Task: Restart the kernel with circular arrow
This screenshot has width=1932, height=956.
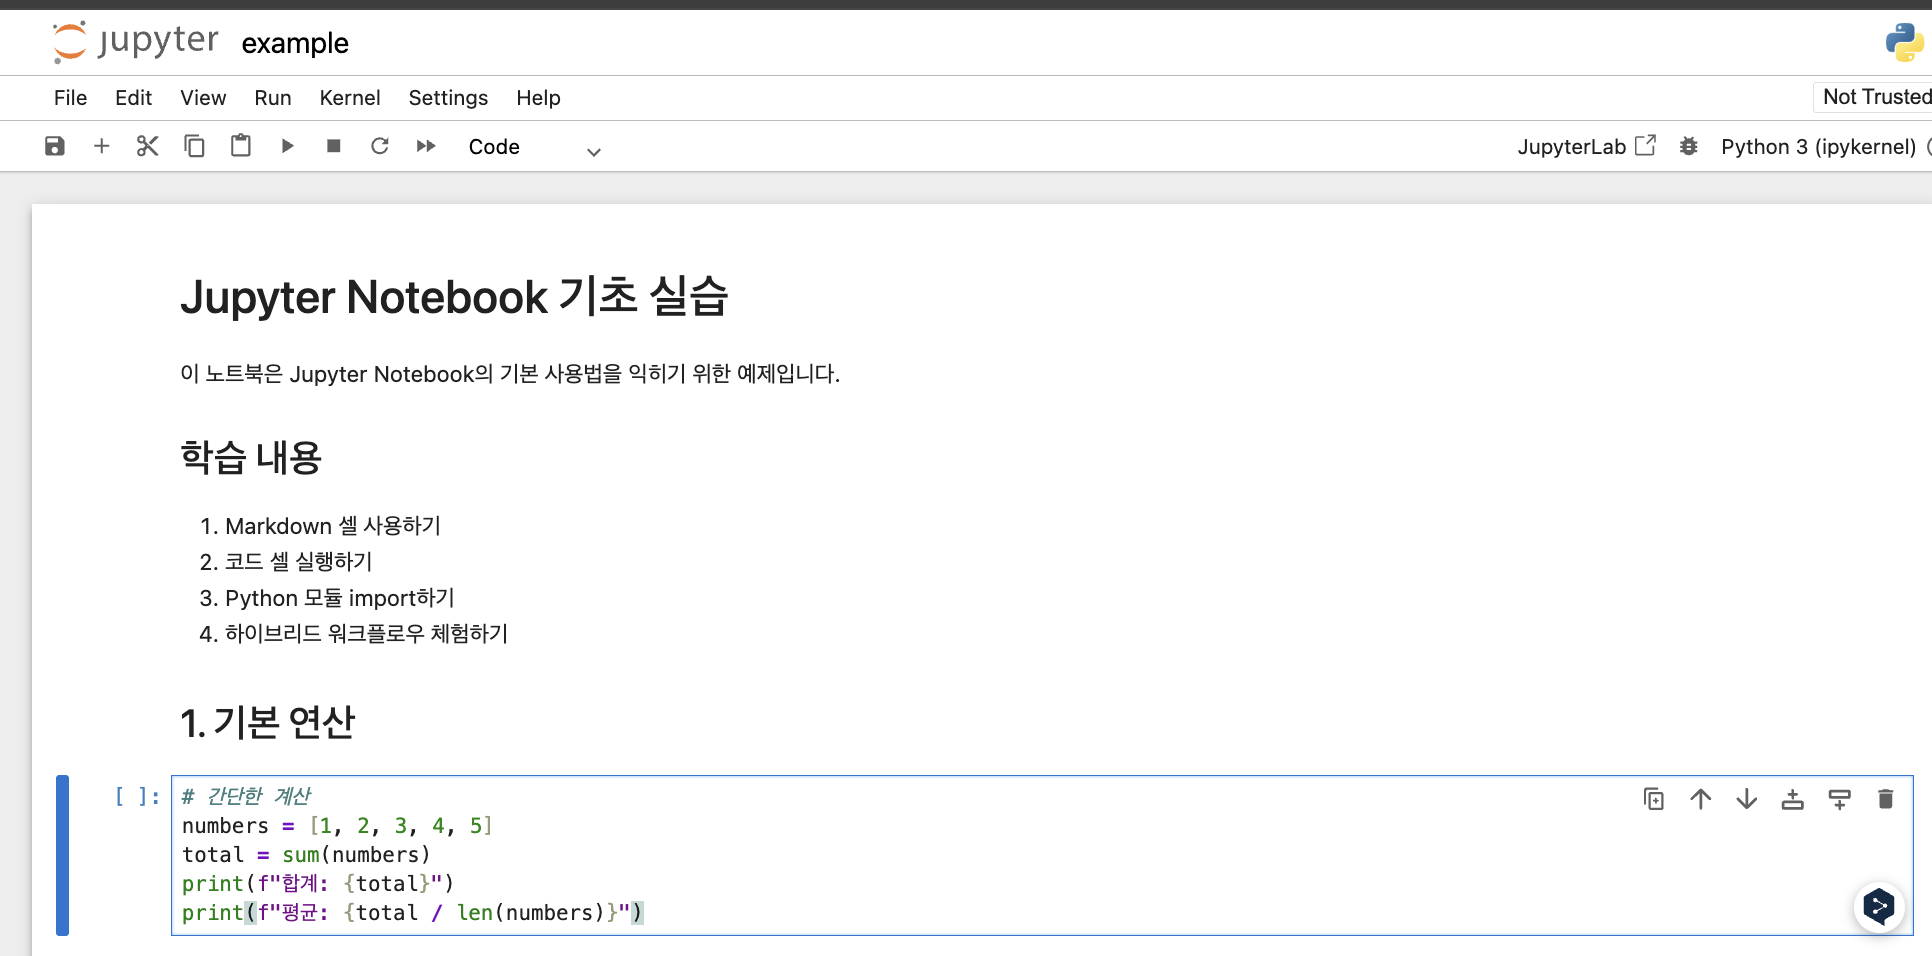Action: tap(380, 146)
